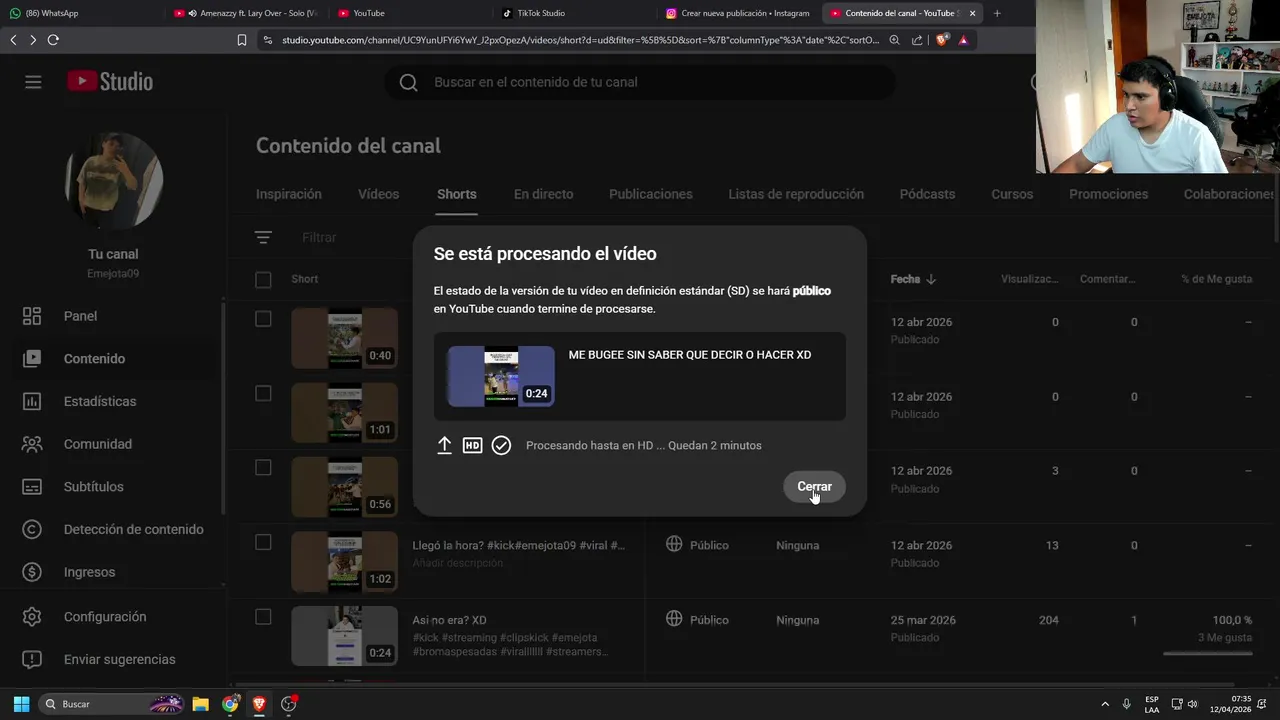Toggle the select-all Shorts checkbox
1280x720 pixels.
263,280
